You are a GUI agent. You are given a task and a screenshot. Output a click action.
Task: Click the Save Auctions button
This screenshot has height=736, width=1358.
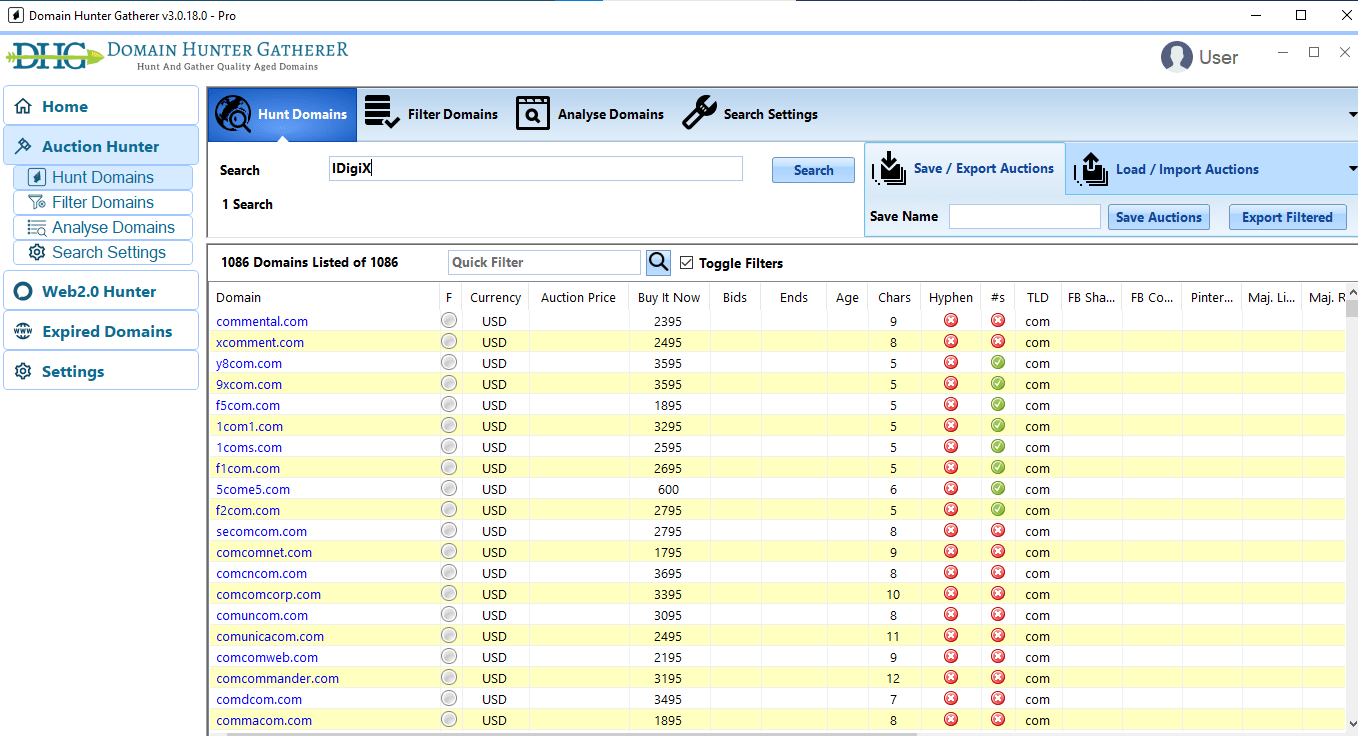1158,217
